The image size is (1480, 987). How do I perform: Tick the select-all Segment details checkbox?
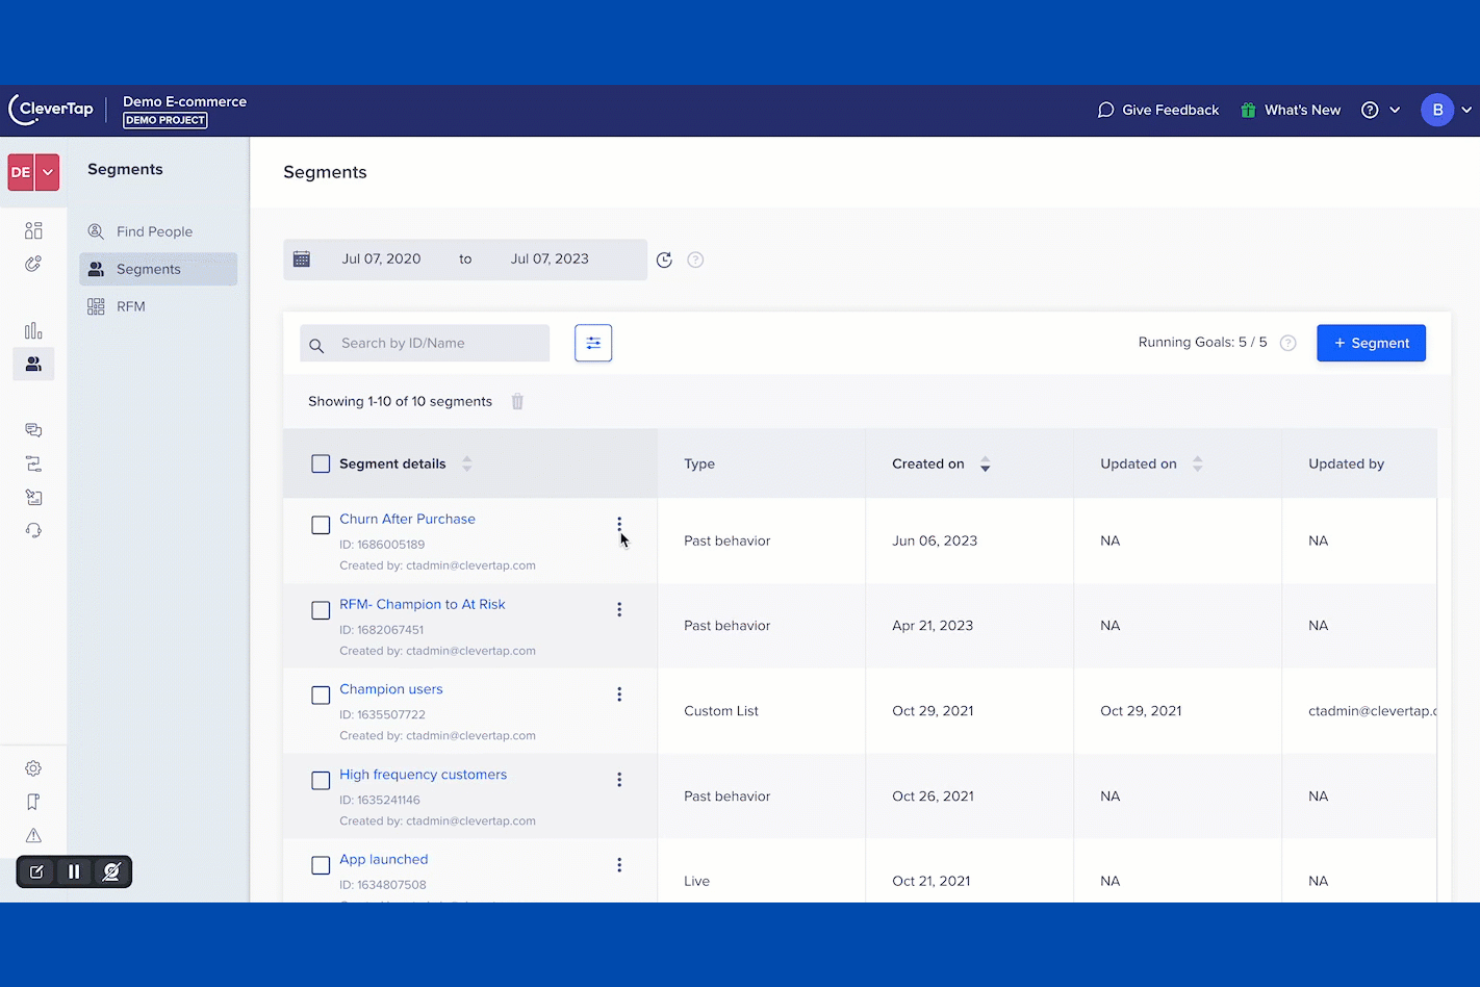[x=320, y=464]
